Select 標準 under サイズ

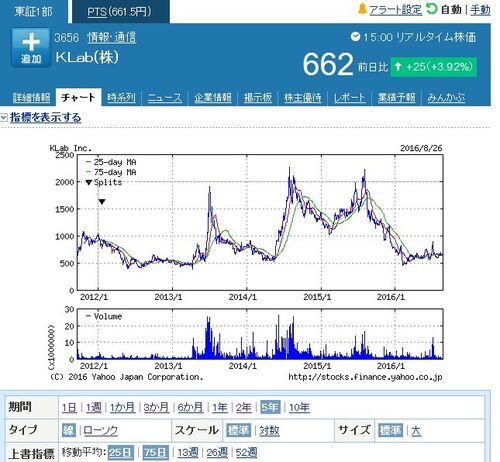tap(390, 430)
